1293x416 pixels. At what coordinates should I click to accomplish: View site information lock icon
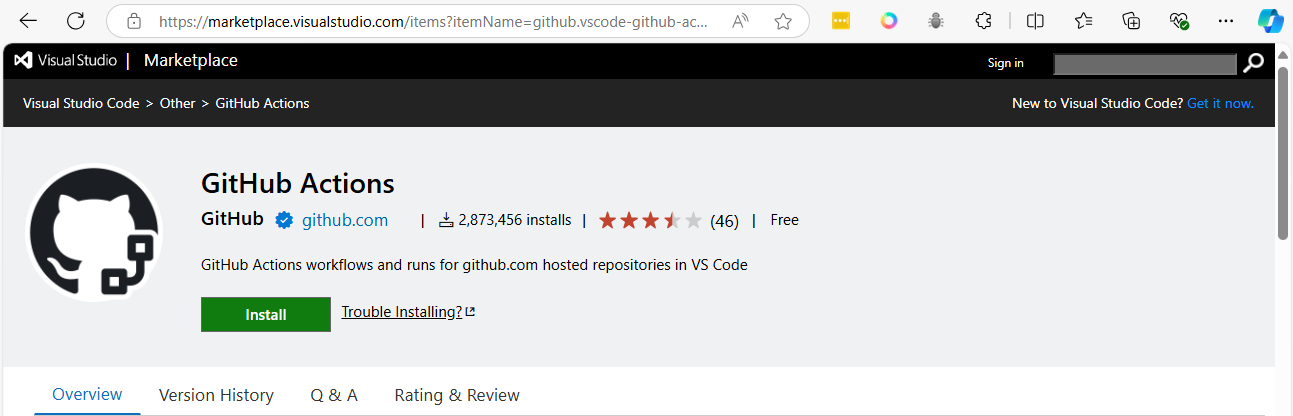coord(134,21)
